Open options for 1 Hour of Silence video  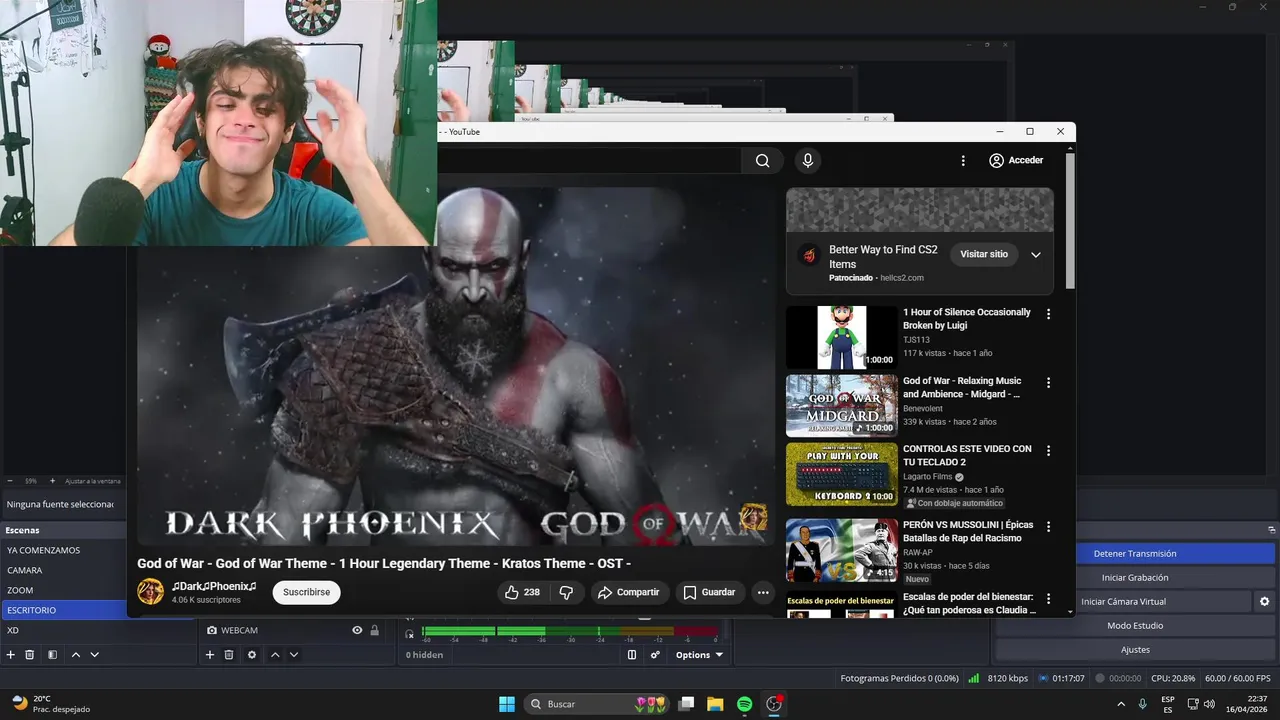click(1048, 314)
